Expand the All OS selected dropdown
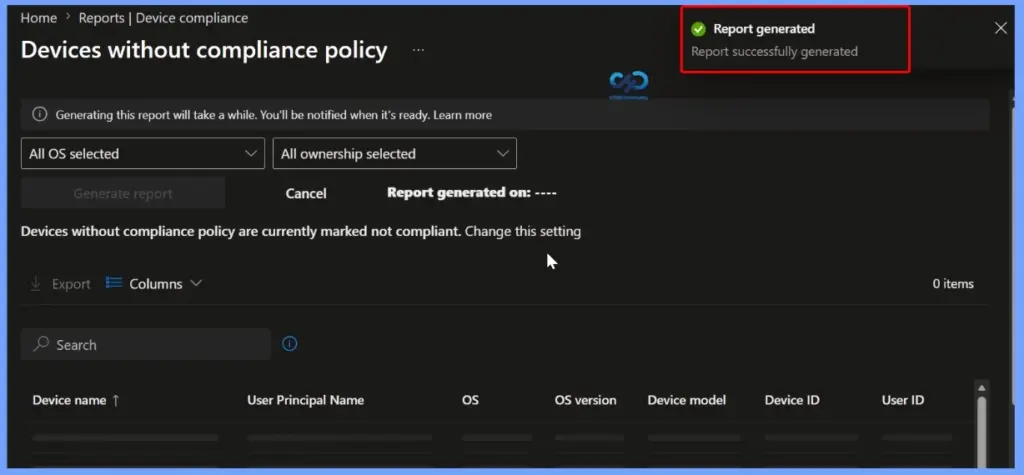This screenshot has height=475, width=1024. (x=143, y=154)
